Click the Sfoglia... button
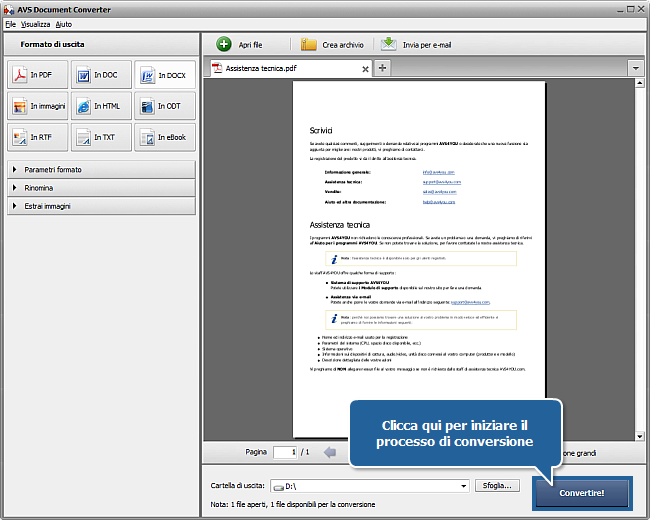The image size is (650, 520). click(x=497, y=486)
